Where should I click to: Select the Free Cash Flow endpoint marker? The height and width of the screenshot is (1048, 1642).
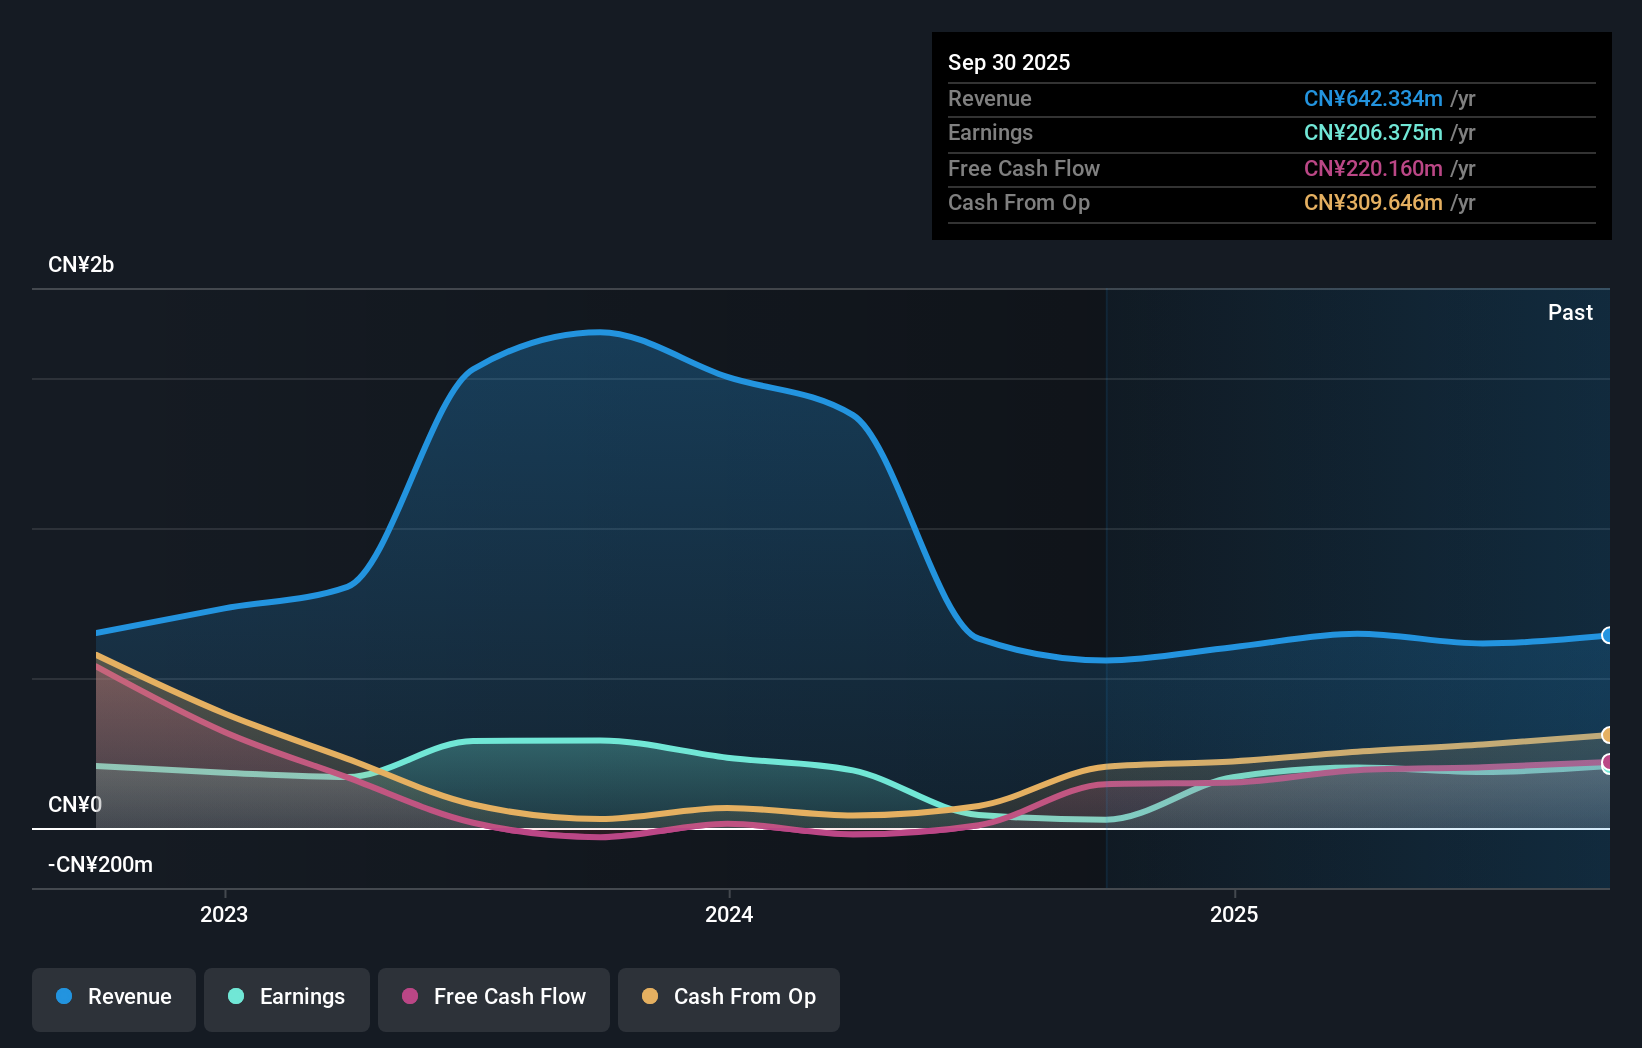[1607, 763]
